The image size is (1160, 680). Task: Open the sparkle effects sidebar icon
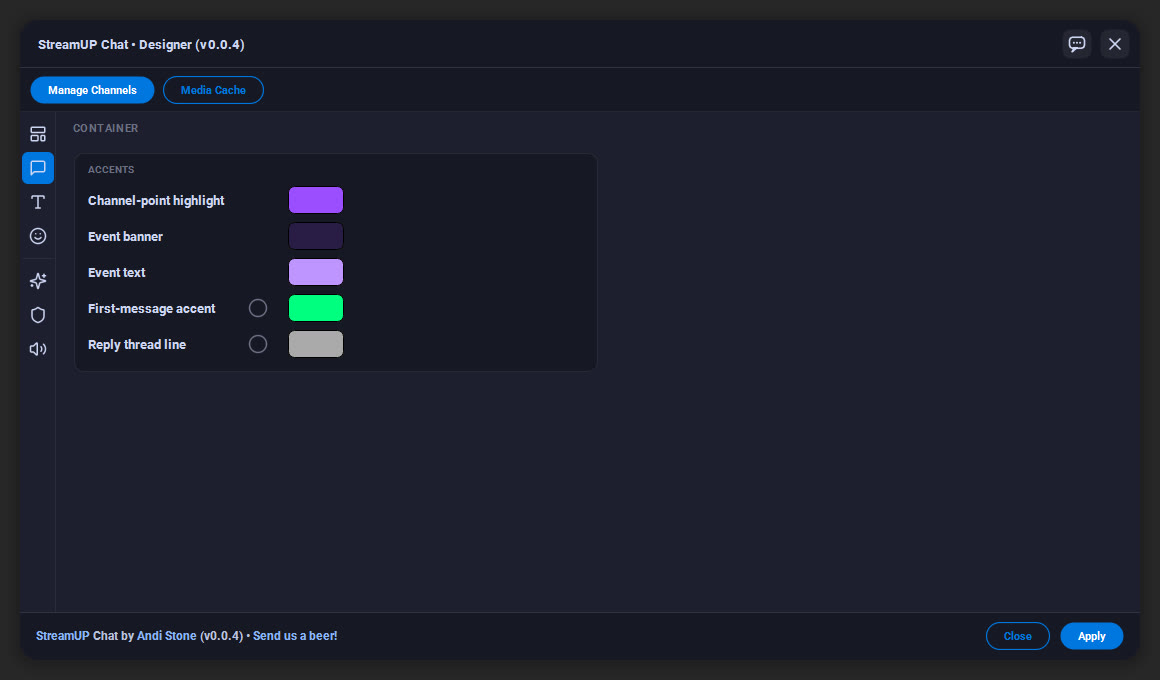point(38,280)
